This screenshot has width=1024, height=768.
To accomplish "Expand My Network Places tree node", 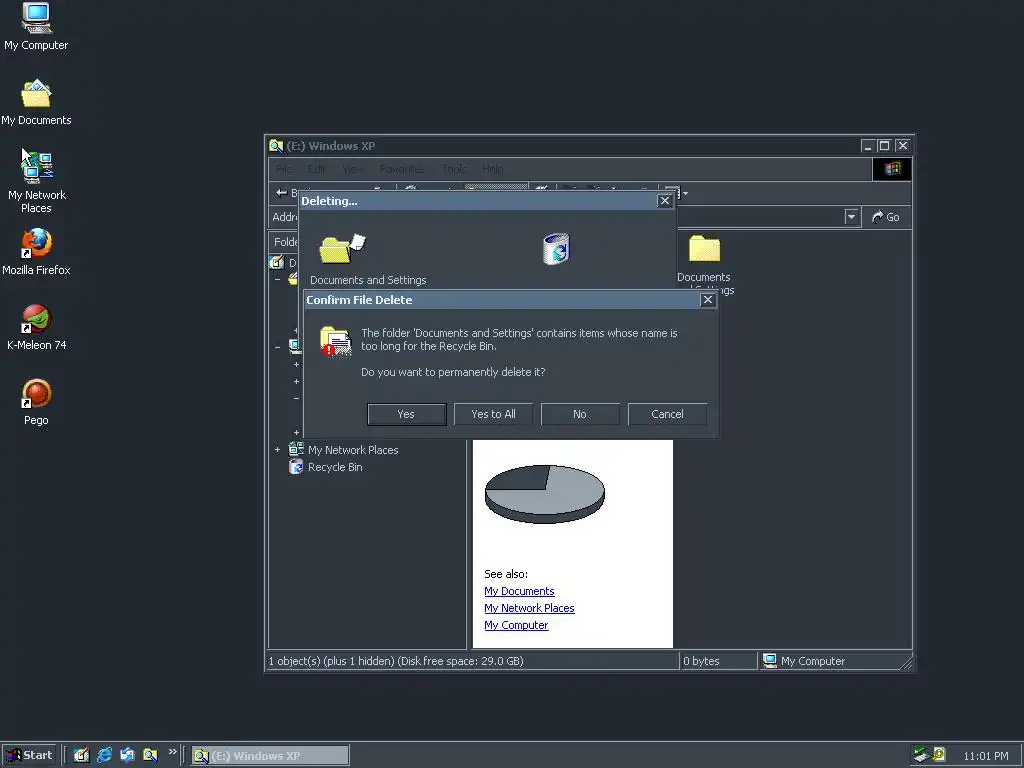I will (x=278, y=449).
